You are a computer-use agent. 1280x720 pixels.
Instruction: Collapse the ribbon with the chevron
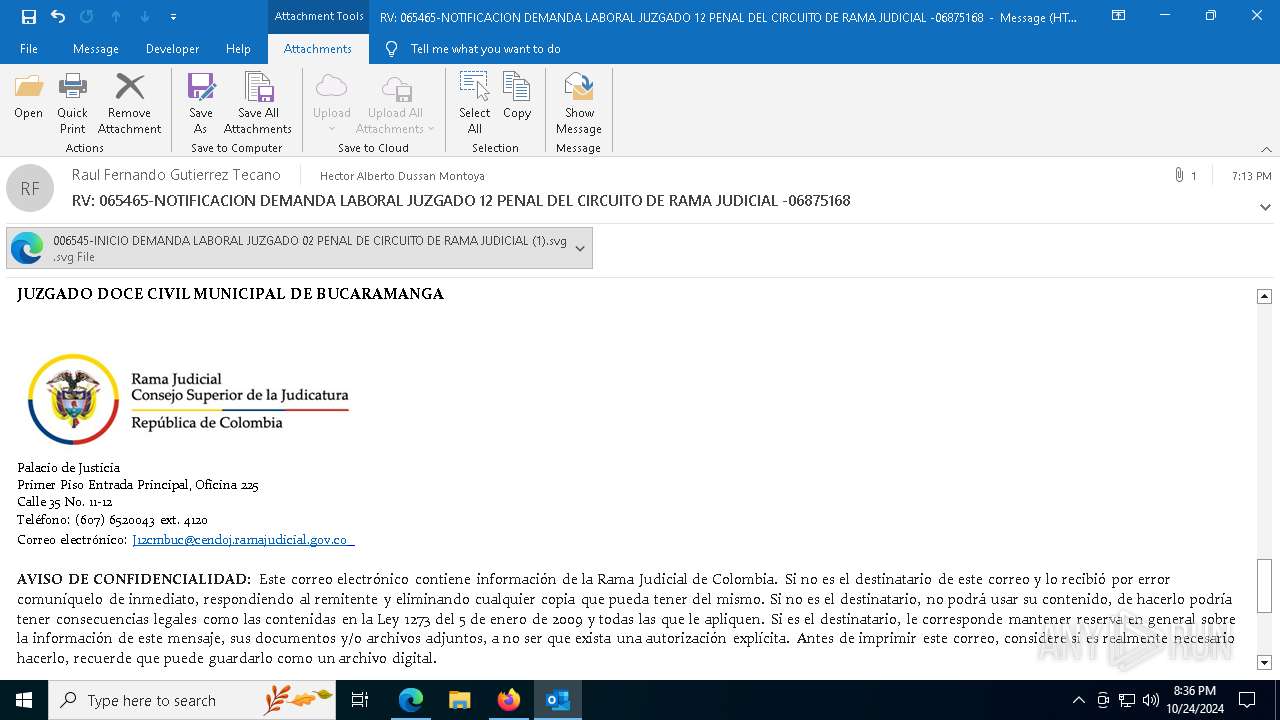[x=1266, y=149]
